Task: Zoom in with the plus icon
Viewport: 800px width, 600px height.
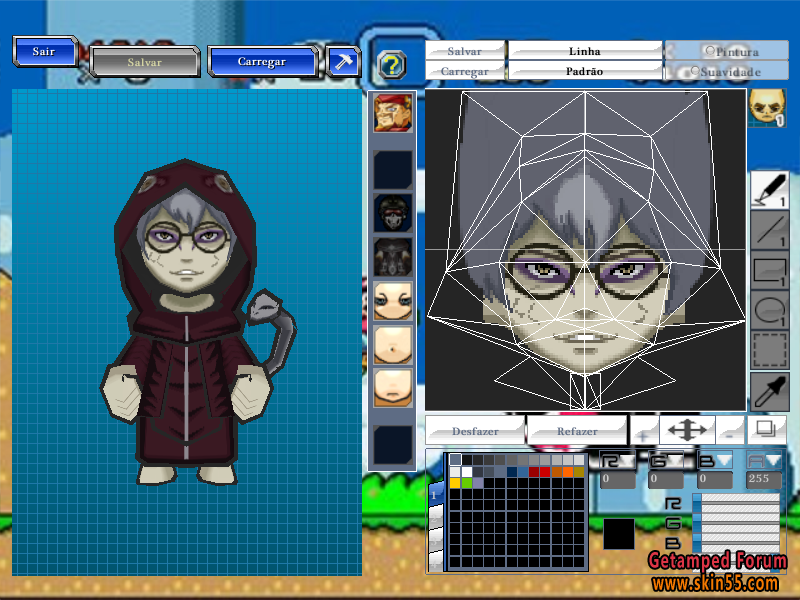Action: [x=644, y=430]
